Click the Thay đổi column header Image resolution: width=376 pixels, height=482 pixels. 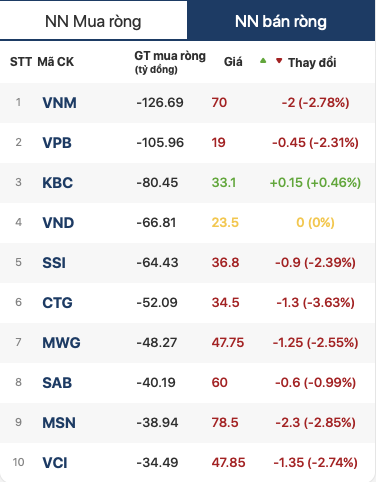coord(312,62)
